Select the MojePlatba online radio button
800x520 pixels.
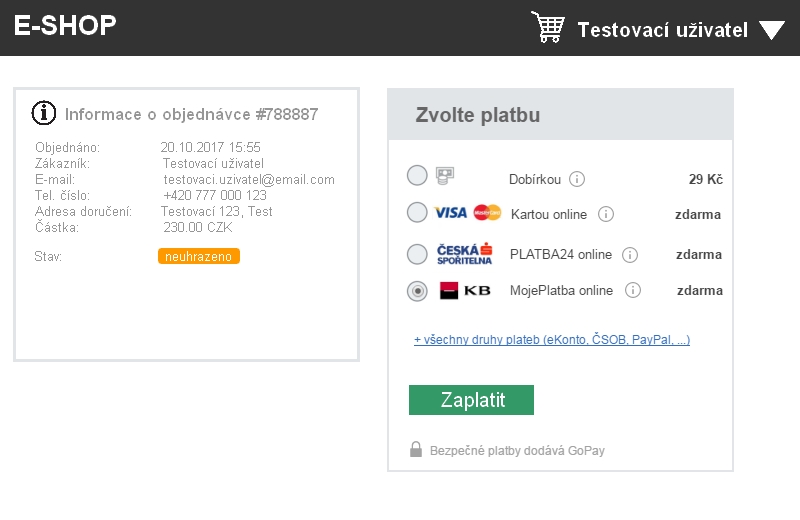click(x=417, y=291)
